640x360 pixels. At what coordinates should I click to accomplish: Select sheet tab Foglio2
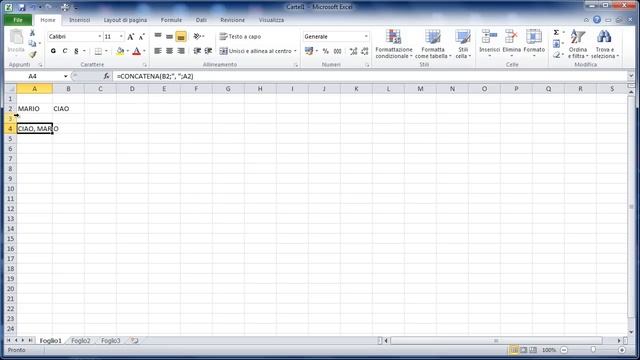[81, 340]
